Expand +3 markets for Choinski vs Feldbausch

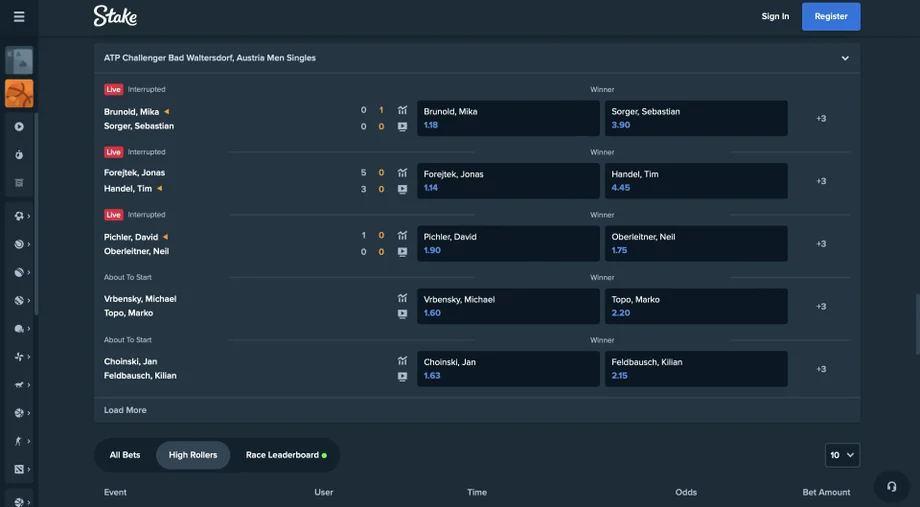click(x=821, y=369)
